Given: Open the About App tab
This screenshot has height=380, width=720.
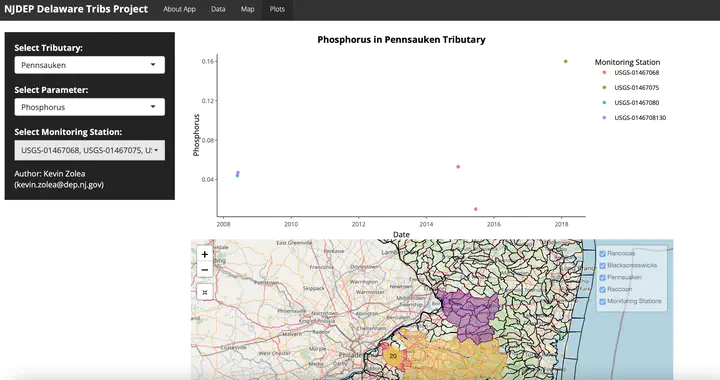Looking at the screenshot, I should (180, 9).
